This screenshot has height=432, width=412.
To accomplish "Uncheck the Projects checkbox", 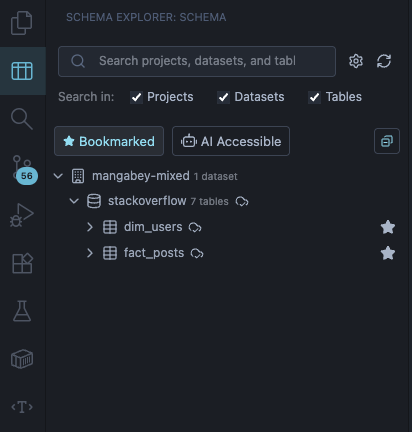I will click(x=136, y=97).
